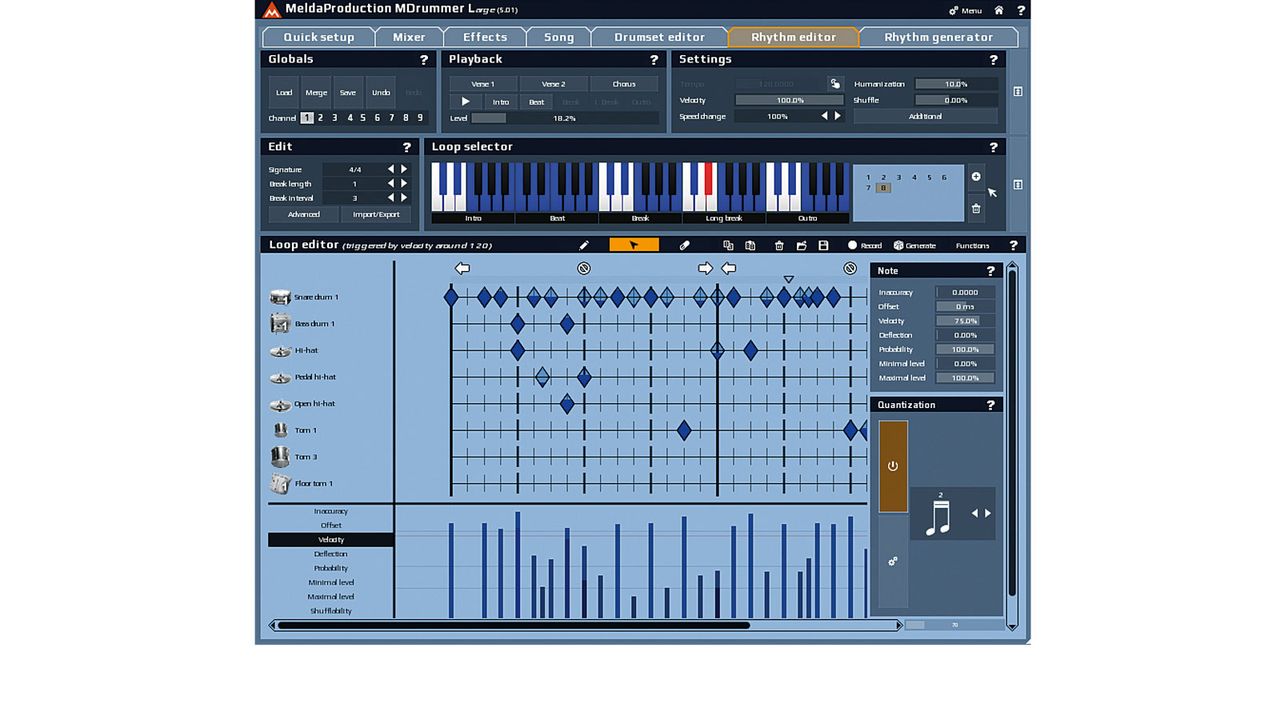Image resolution: width=1280 pixels, height=720 pixels.
Task: Select the eraser tool in Loop editor
Action: point(684,245)
